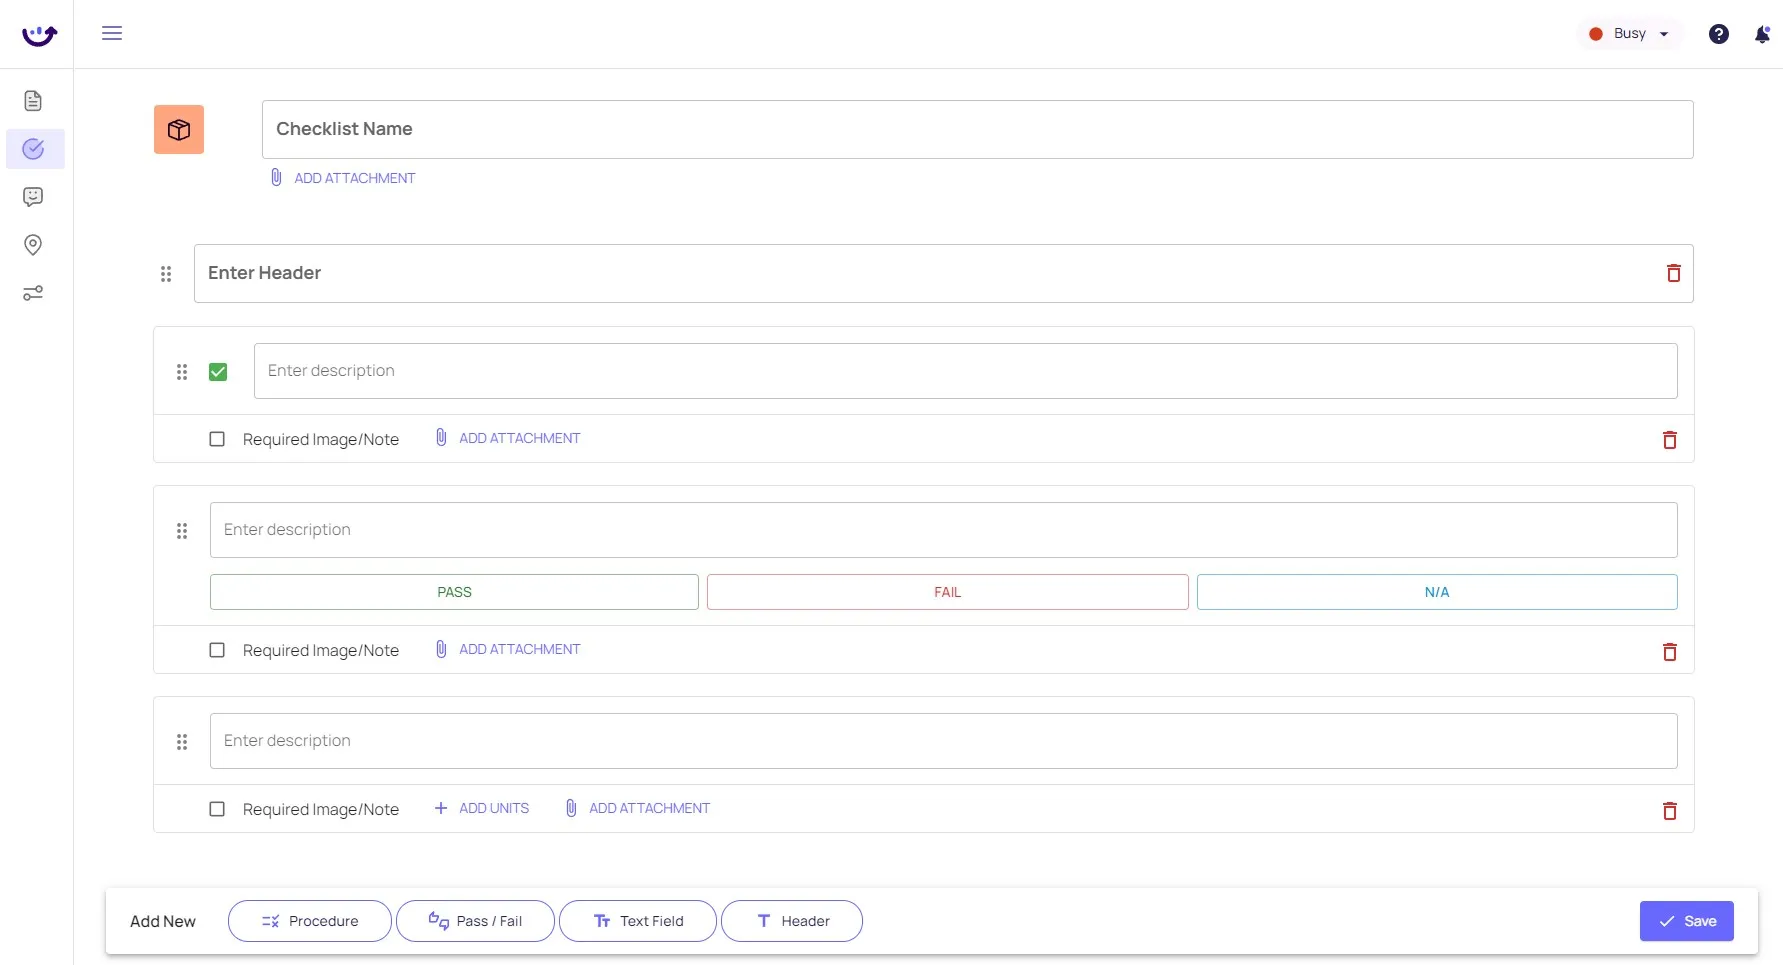Delete the text field item with units
1783x965 pixels.
point(1669,810)
